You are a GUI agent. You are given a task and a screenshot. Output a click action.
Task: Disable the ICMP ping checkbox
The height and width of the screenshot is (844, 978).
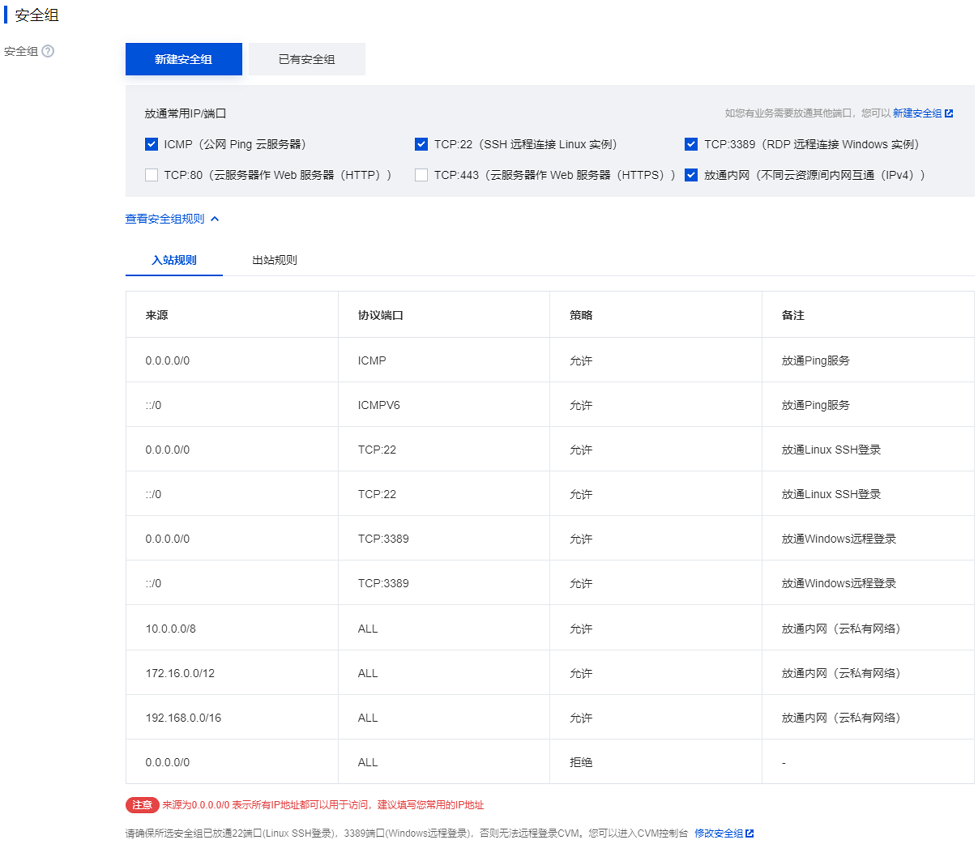151,143
